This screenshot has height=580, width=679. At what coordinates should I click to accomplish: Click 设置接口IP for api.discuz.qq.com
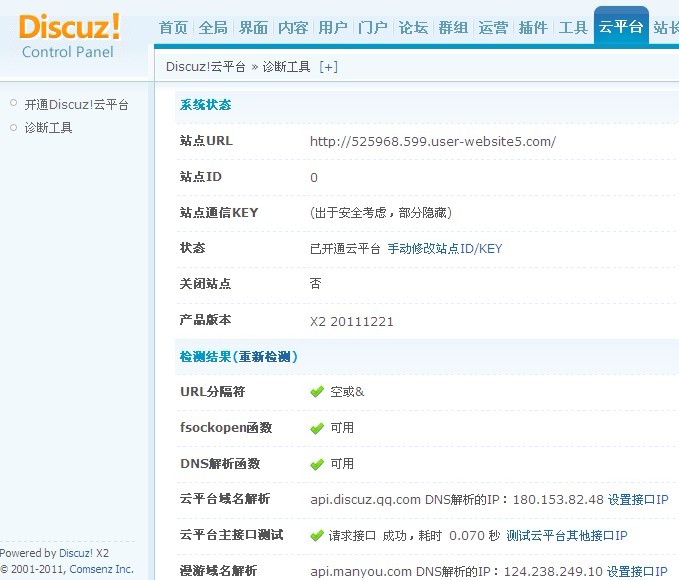point(638,499)
